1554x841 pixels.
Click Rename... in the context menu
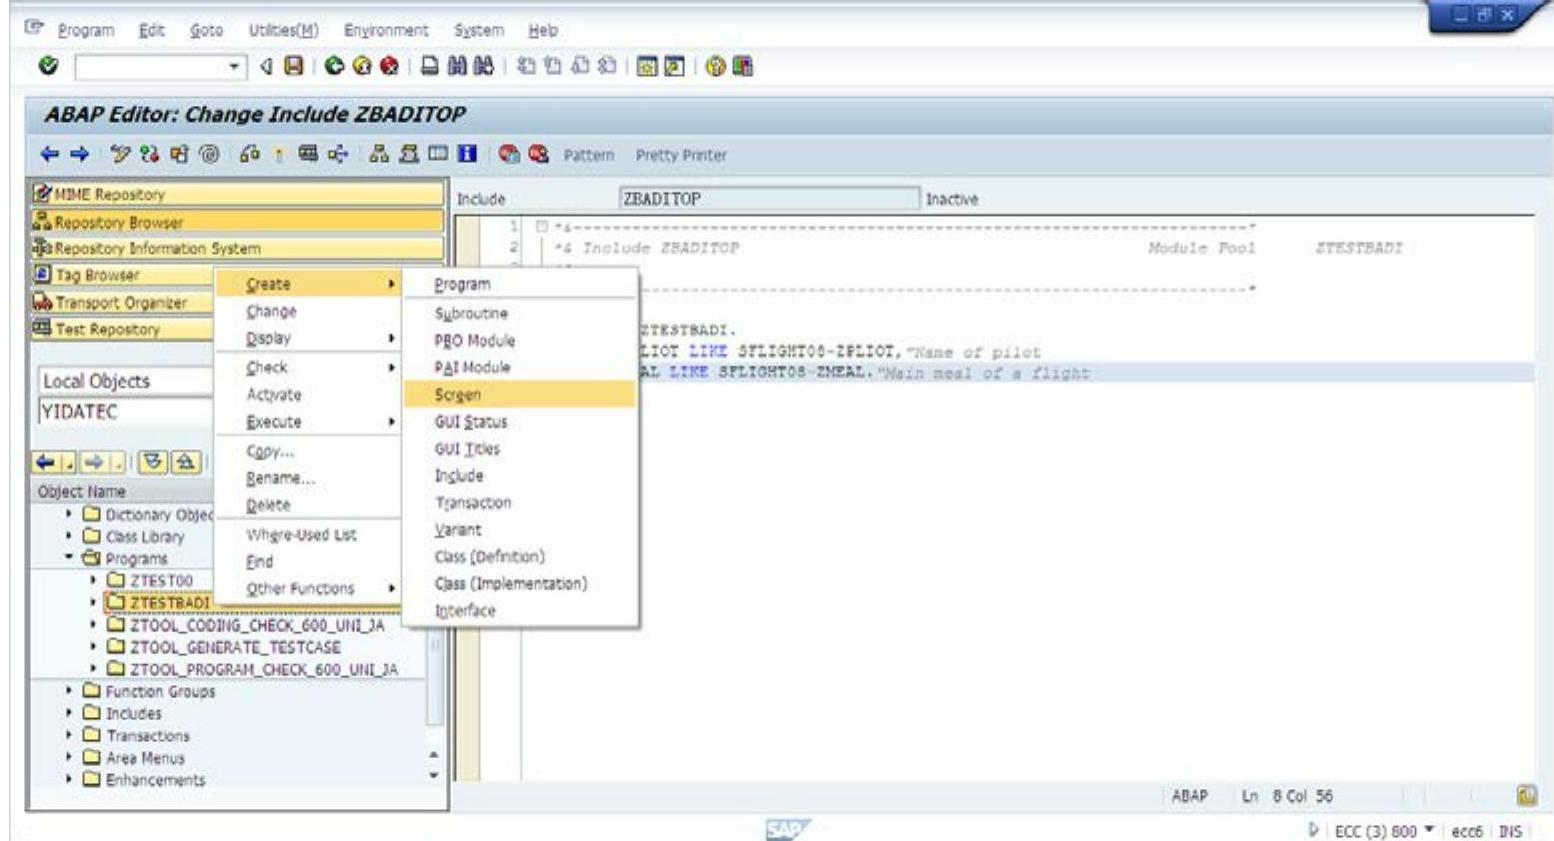pyautogui.click(x=308, y=478)
